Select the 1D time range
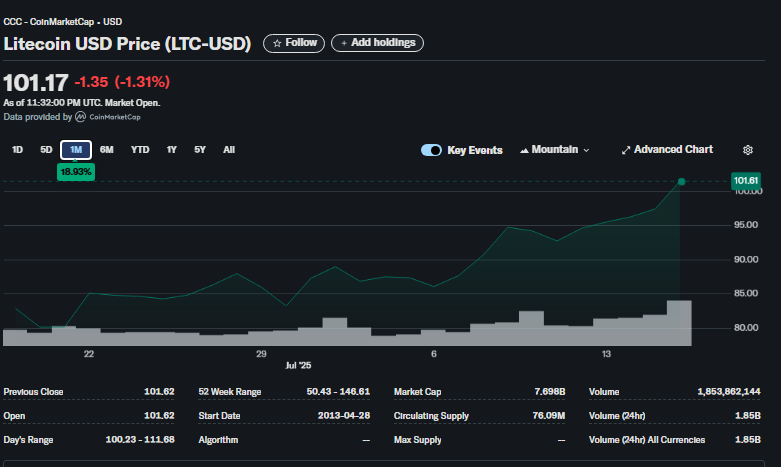 tap(17, 149)
